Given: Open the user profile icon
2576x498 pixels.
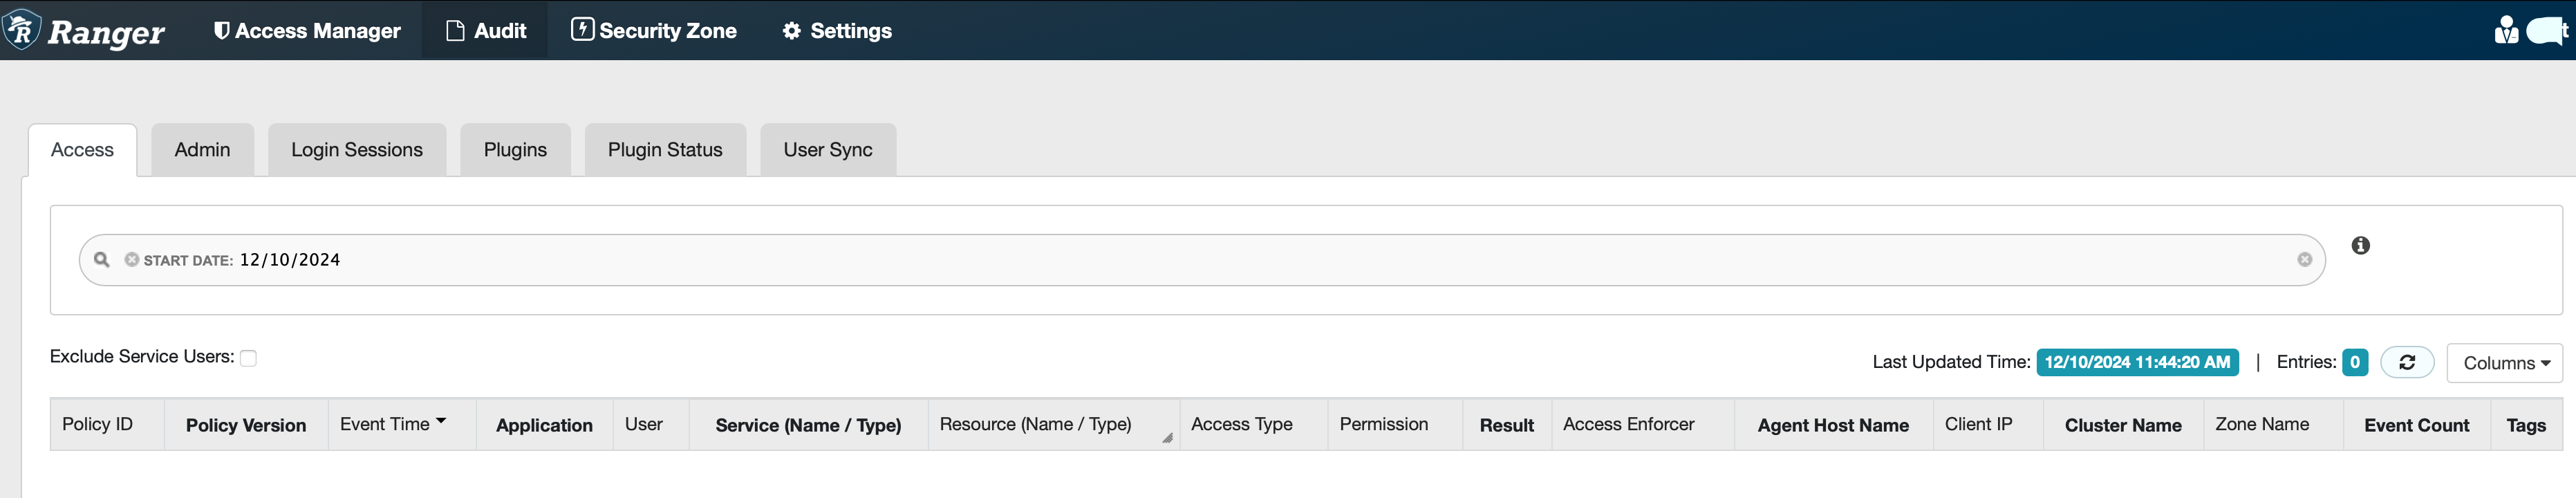Looking at the screenshot, I should pos(2506,31).
